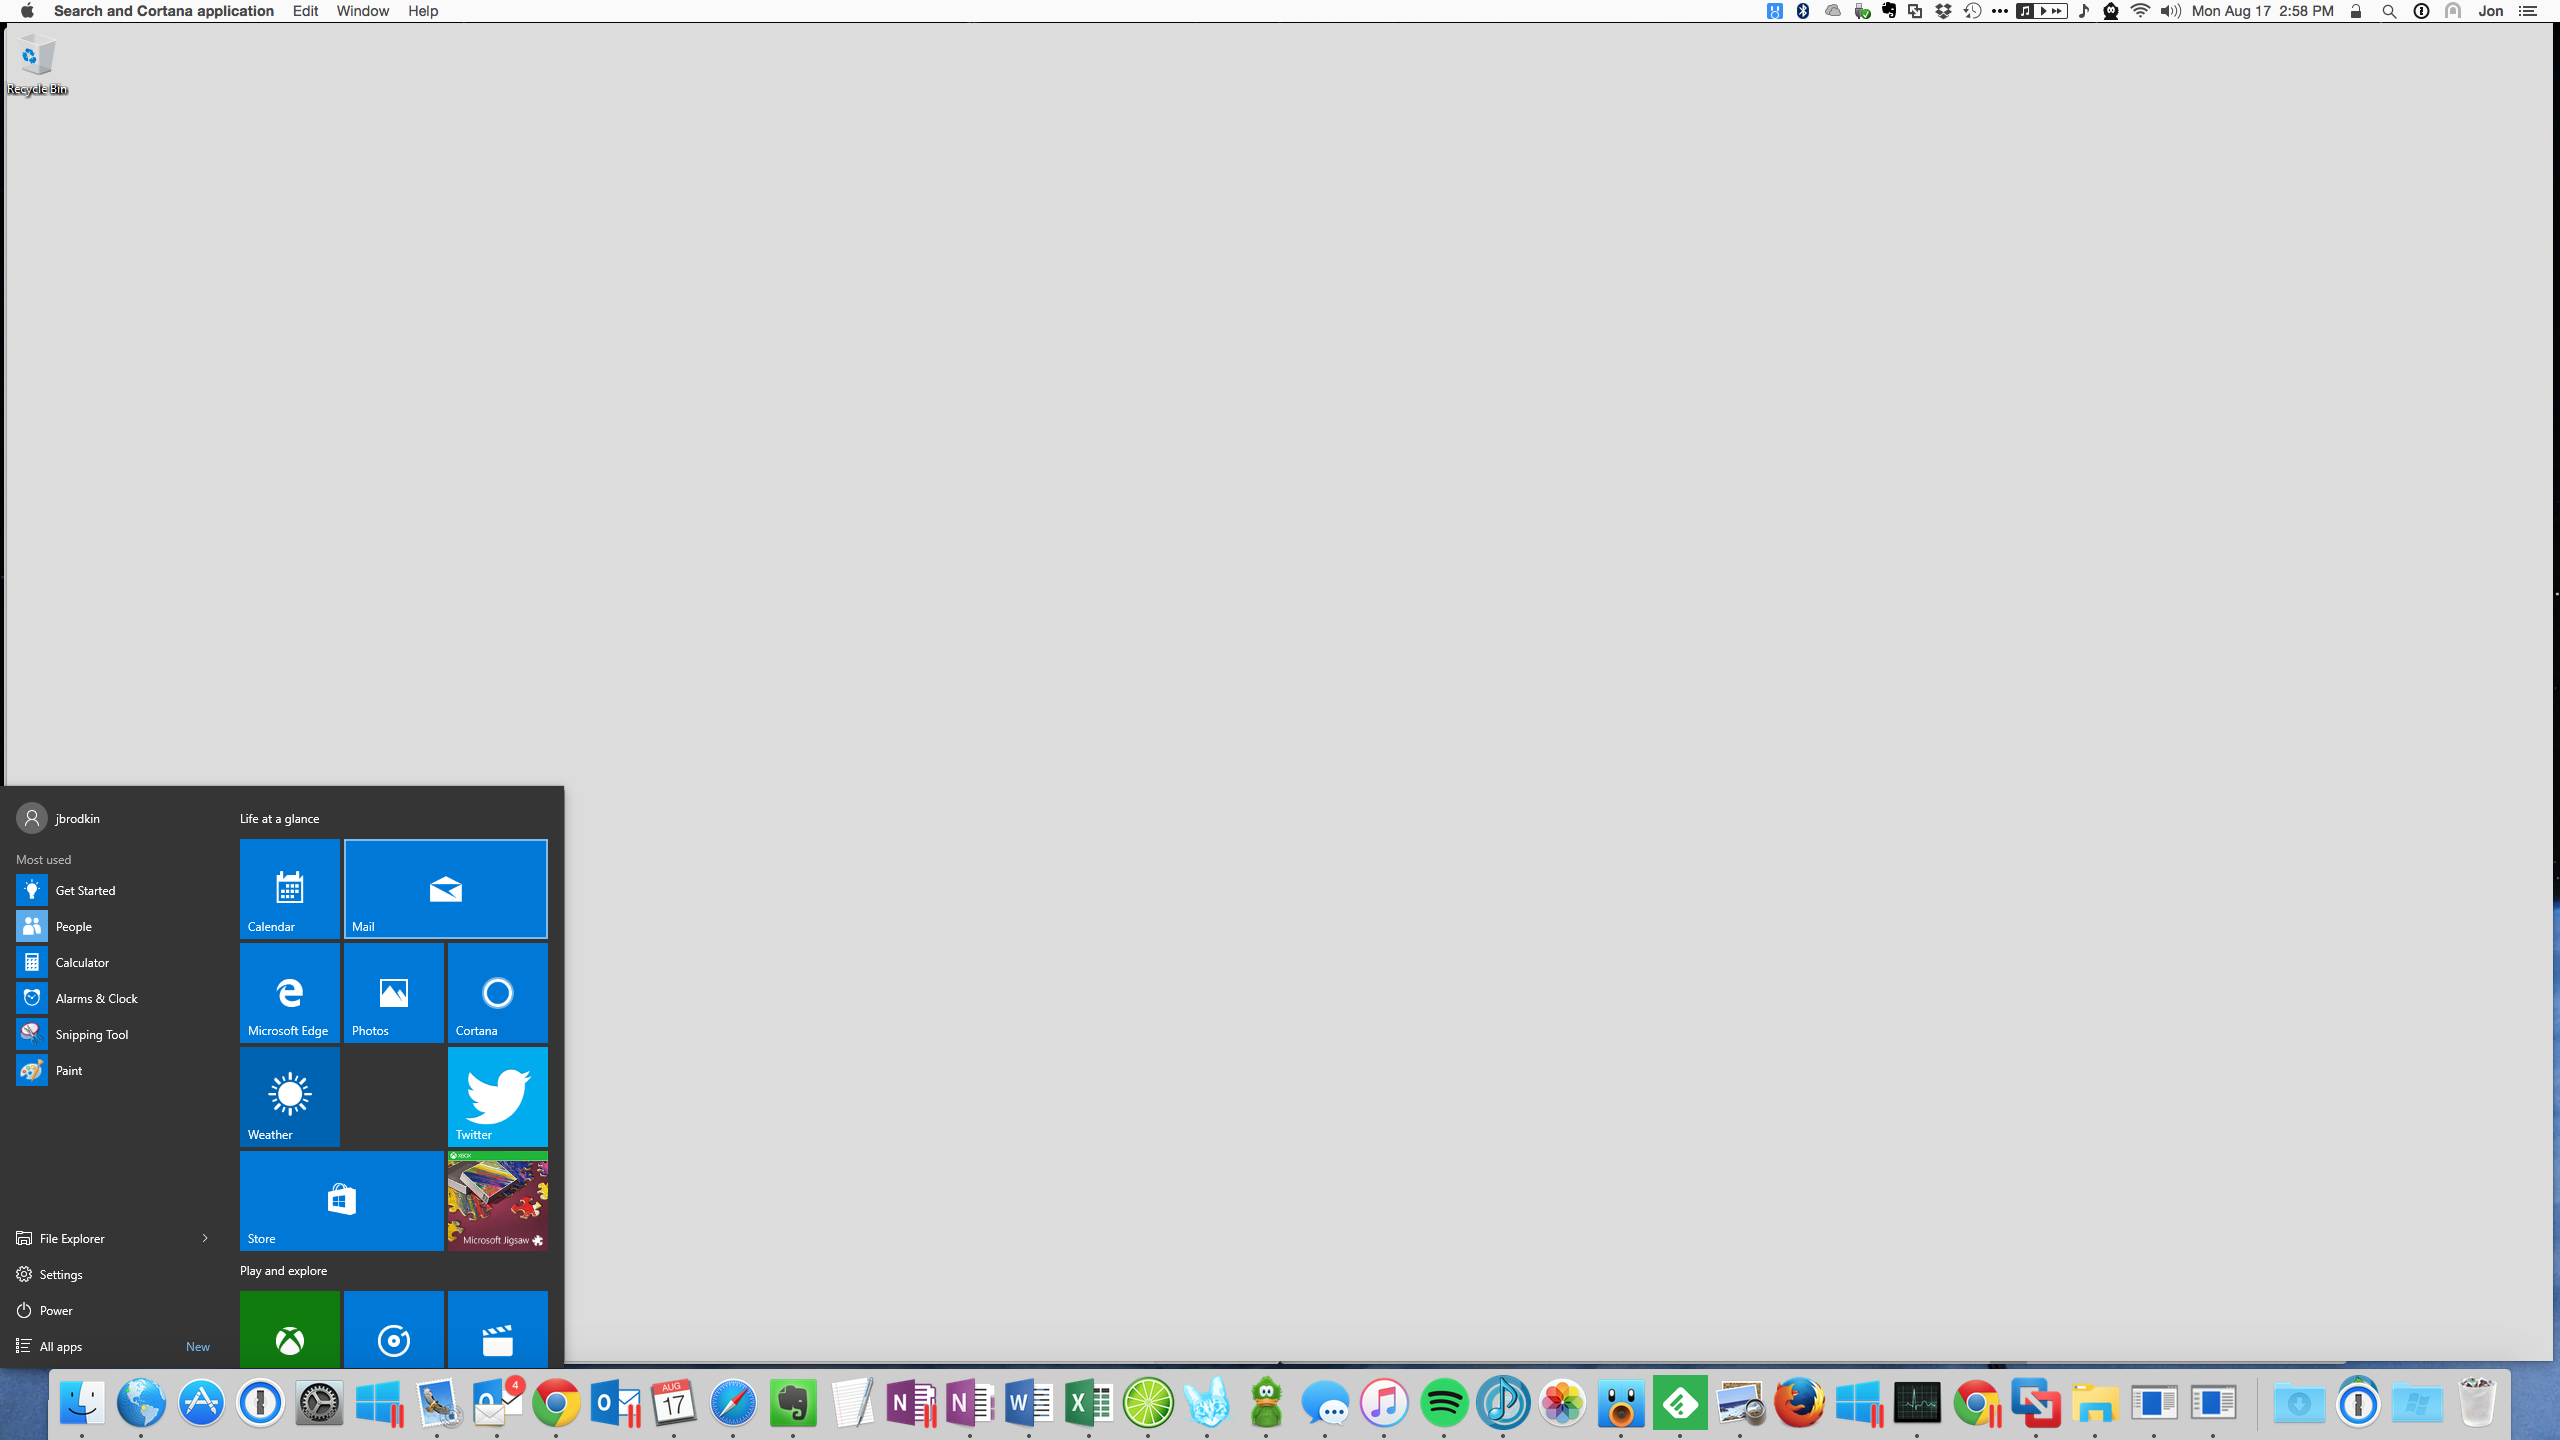Select Settings in Start menu
The width and height of the screenshot is (2560, 1440).
62,1275
